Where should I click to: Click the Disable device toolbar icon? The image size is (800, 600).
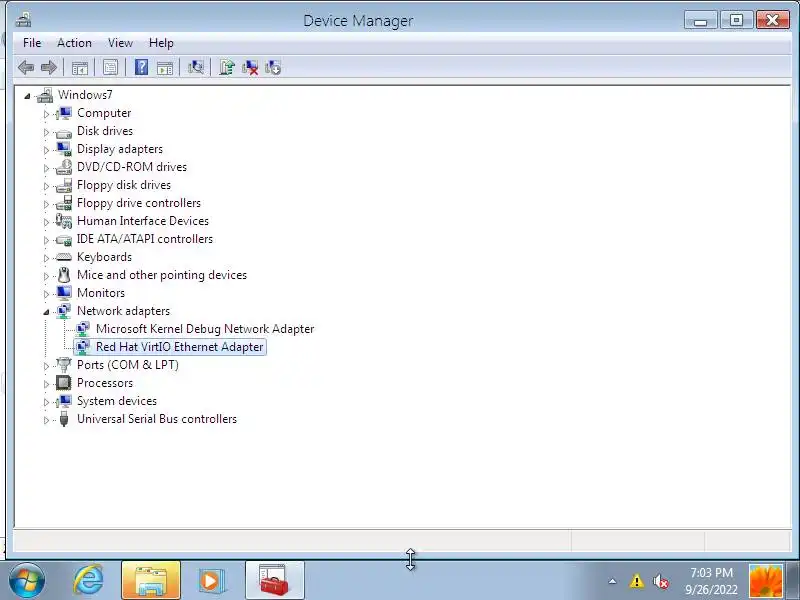[x=273, y=67]
